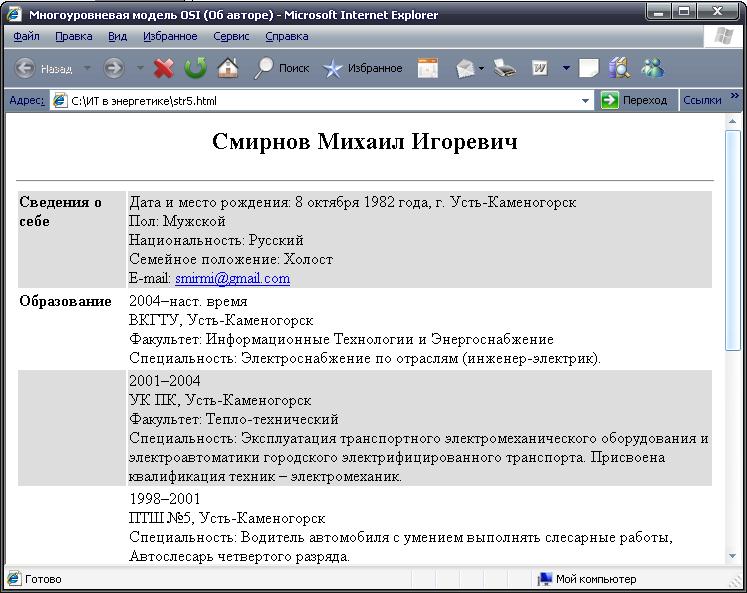Screen dimensions: 747x593
Task: Click the text '2001–2004'
Action: (x=165, y=381)
